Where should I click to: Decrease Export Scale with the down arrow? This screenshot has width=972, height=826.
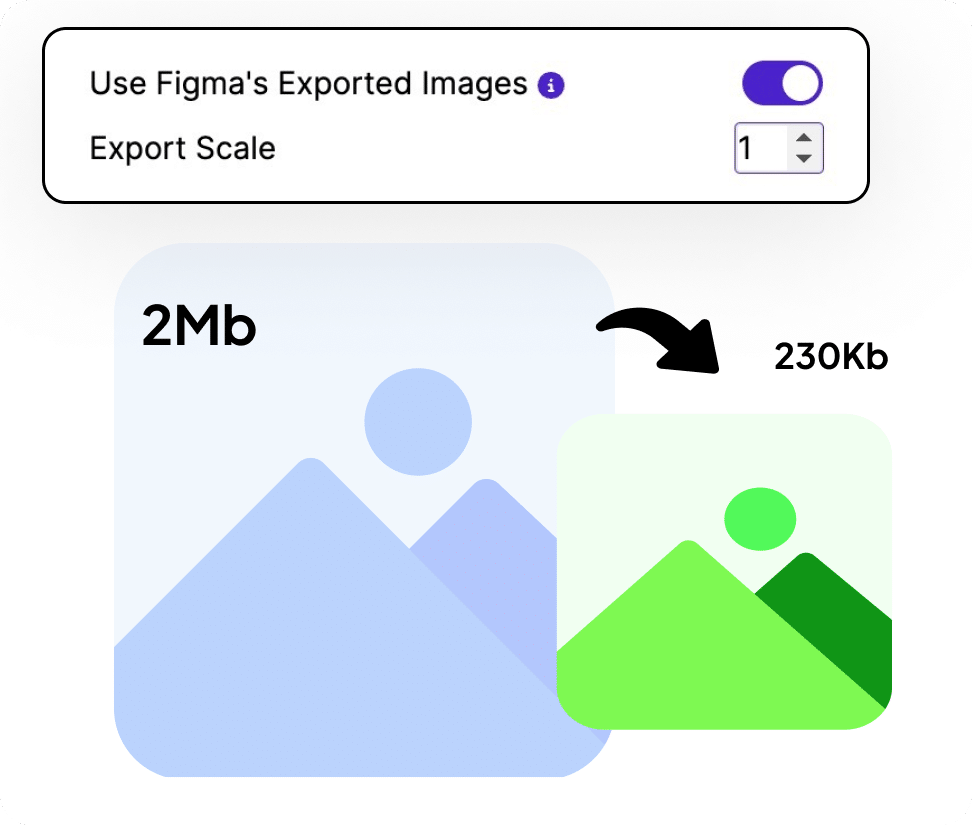[804, 158]
